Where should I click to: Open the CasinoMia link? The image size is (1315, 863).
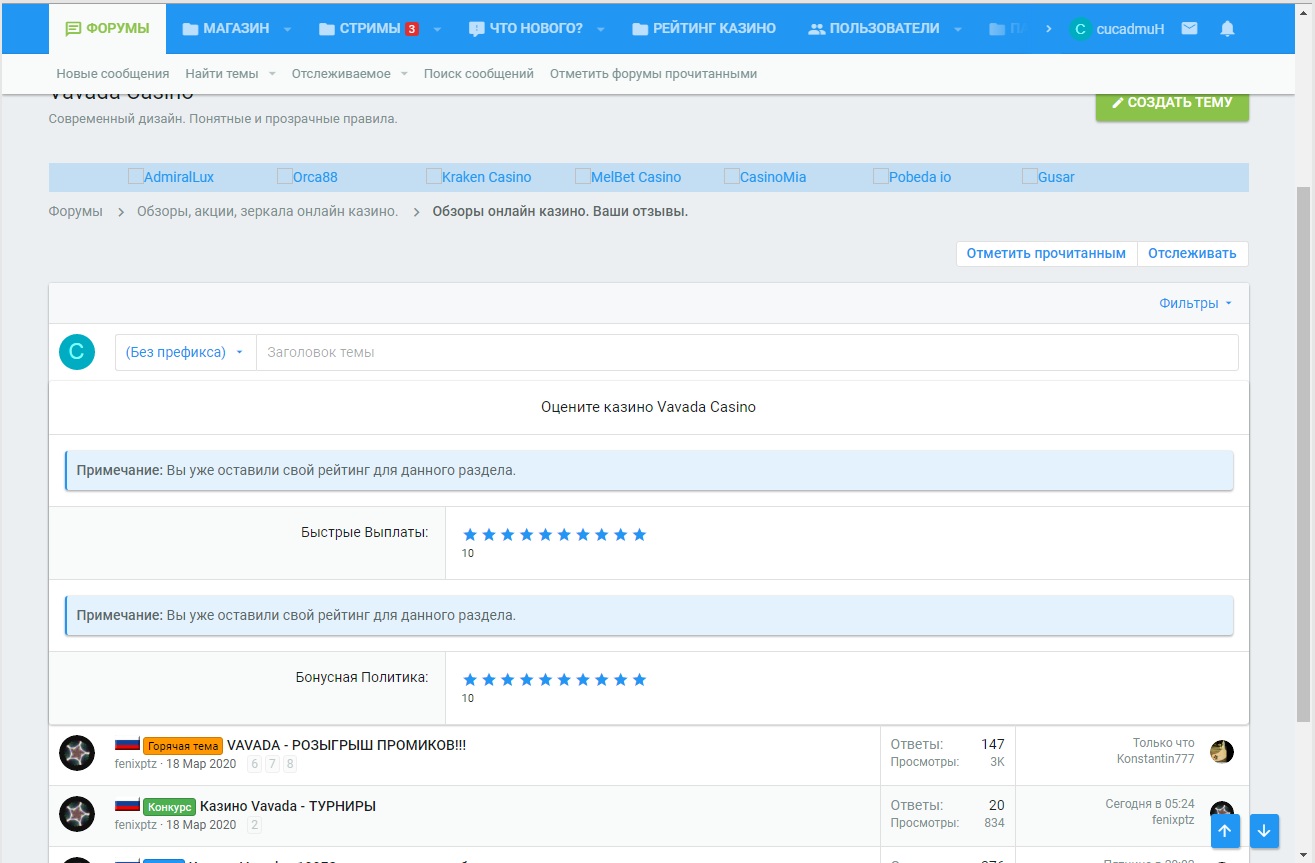[x=765, y=177]
